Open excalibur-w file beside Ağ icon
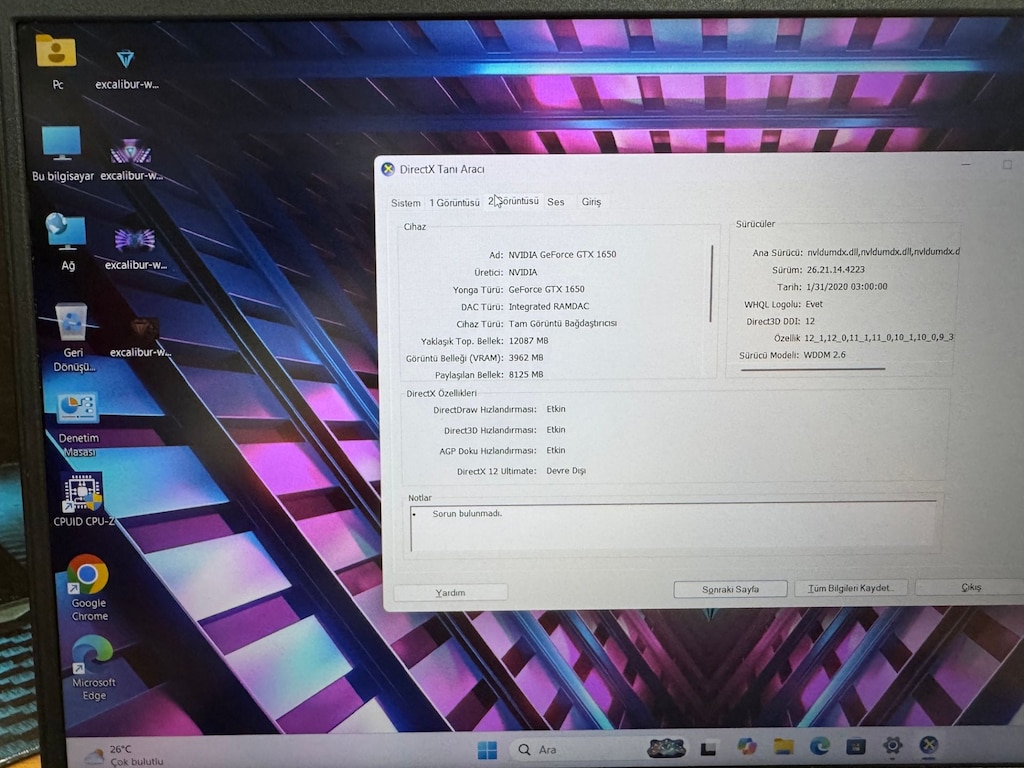 point(136,249)
